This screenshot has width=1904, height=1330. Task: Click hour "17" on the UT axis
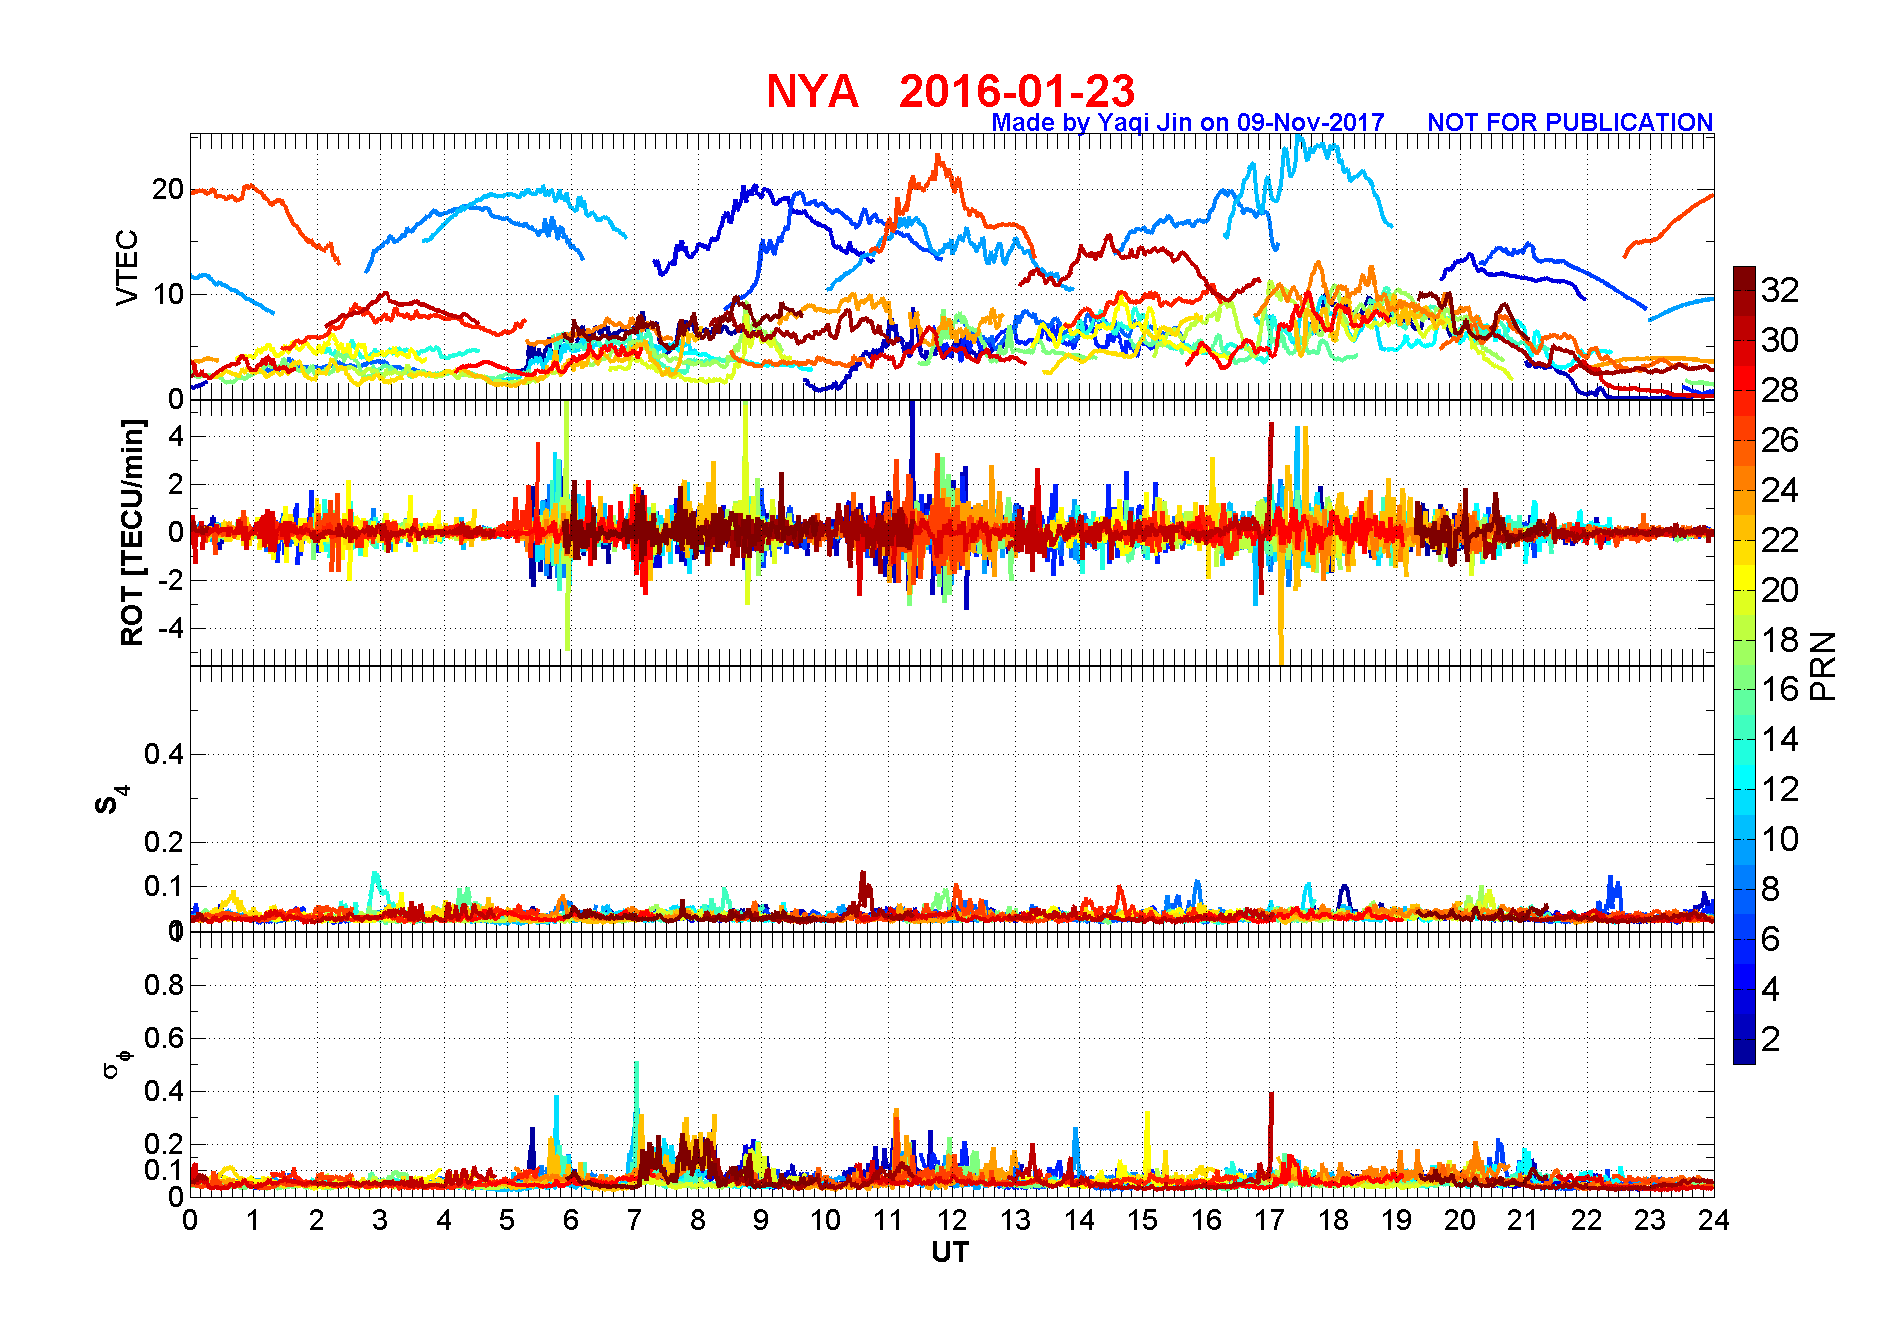[x=1269, y=1220]
